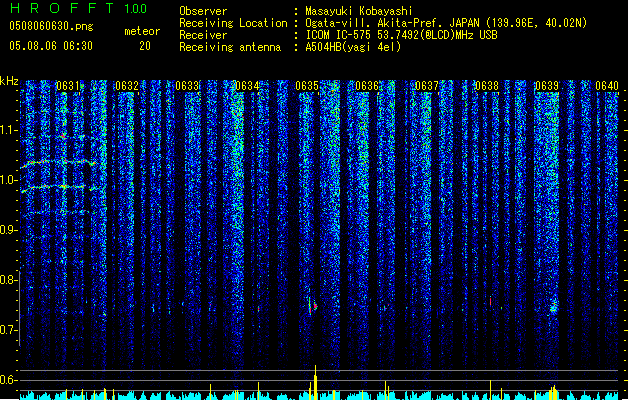Image resolution: width=629 pixels, height=400 pixels.
Task: Click the 'Observer' field label
Action: pyautogui.click(x=203, y=11)
